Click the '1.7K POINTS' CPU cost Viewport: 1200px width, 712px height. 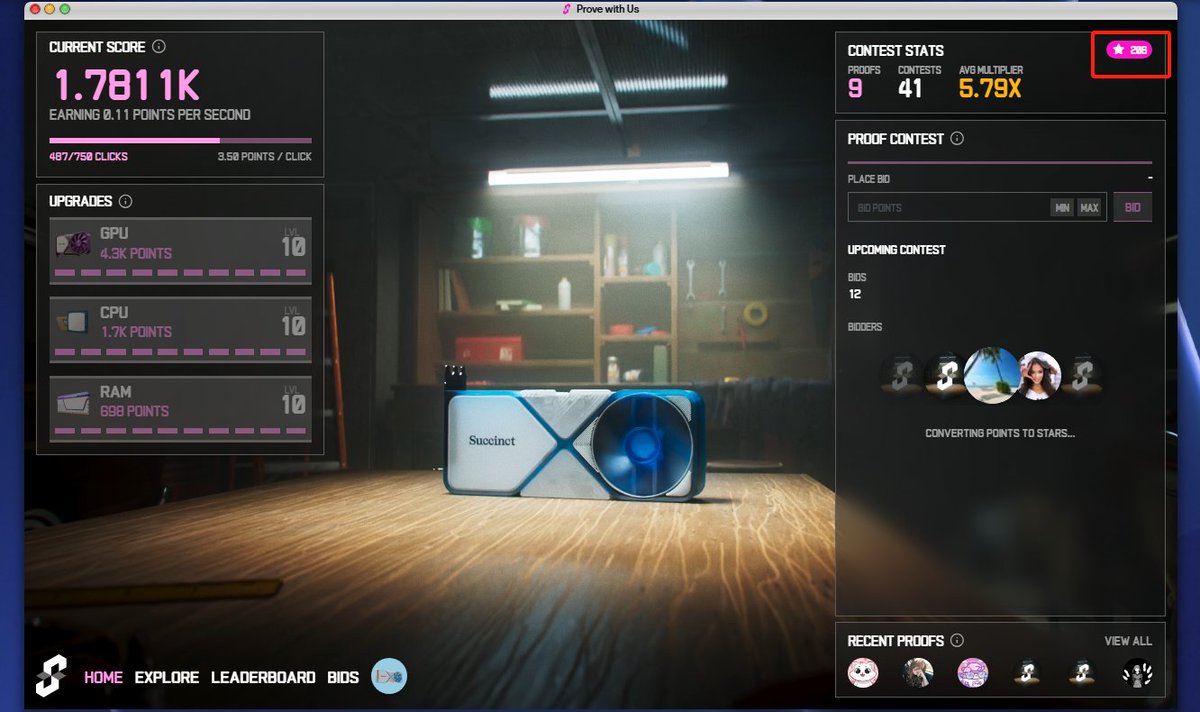(x=136, y=332)
